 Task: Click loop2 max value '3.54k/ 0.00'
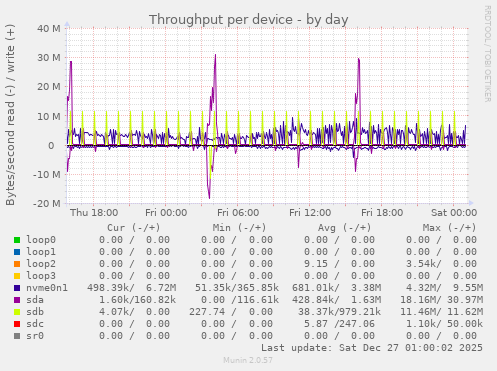tap(441, 264)
